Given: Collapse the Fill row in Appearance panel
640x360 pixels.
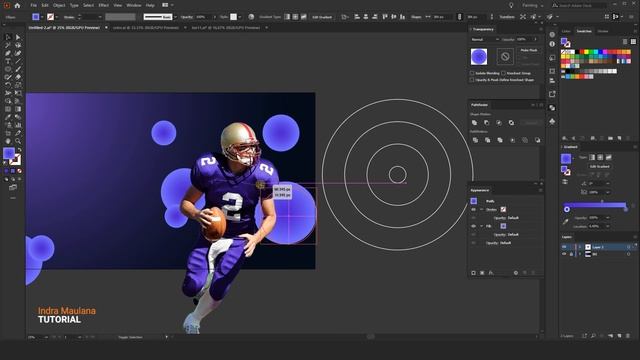Looking at the screenshot, I should pos(482,226).
